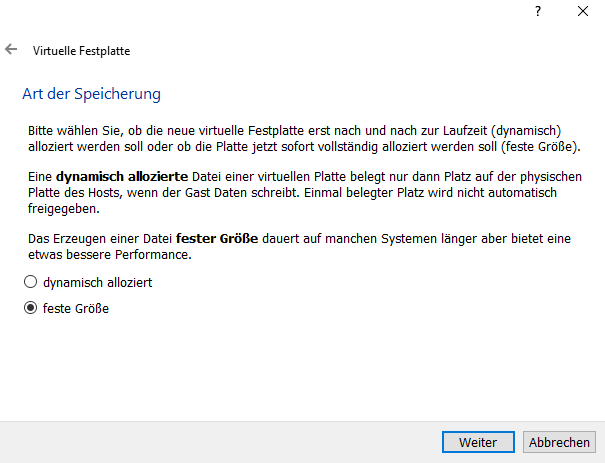The image size is (605, 463).
Task: Open help with the question mark icon
Action: [x=538, y=12]
